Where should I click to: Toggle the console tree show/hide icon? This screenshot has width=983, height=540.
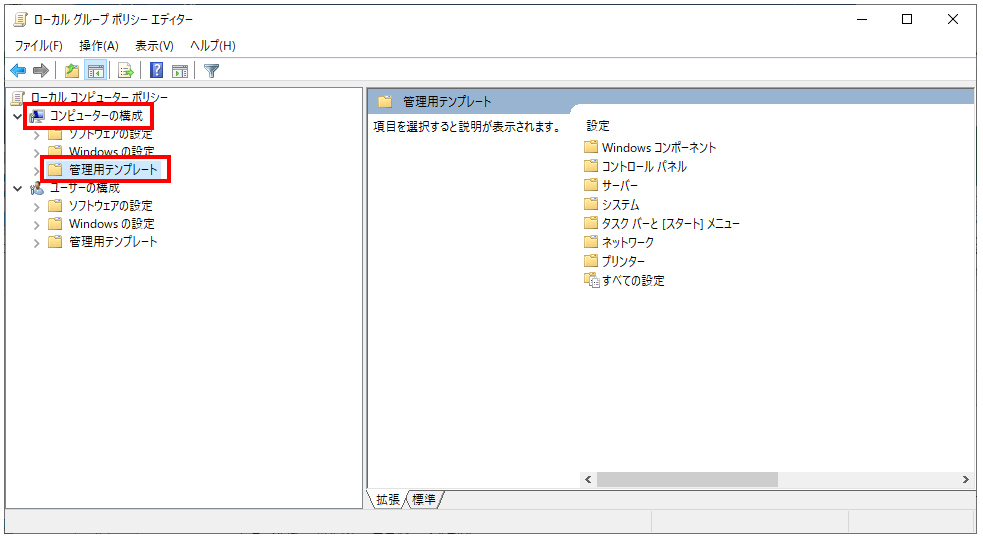(x=96, y=71)
